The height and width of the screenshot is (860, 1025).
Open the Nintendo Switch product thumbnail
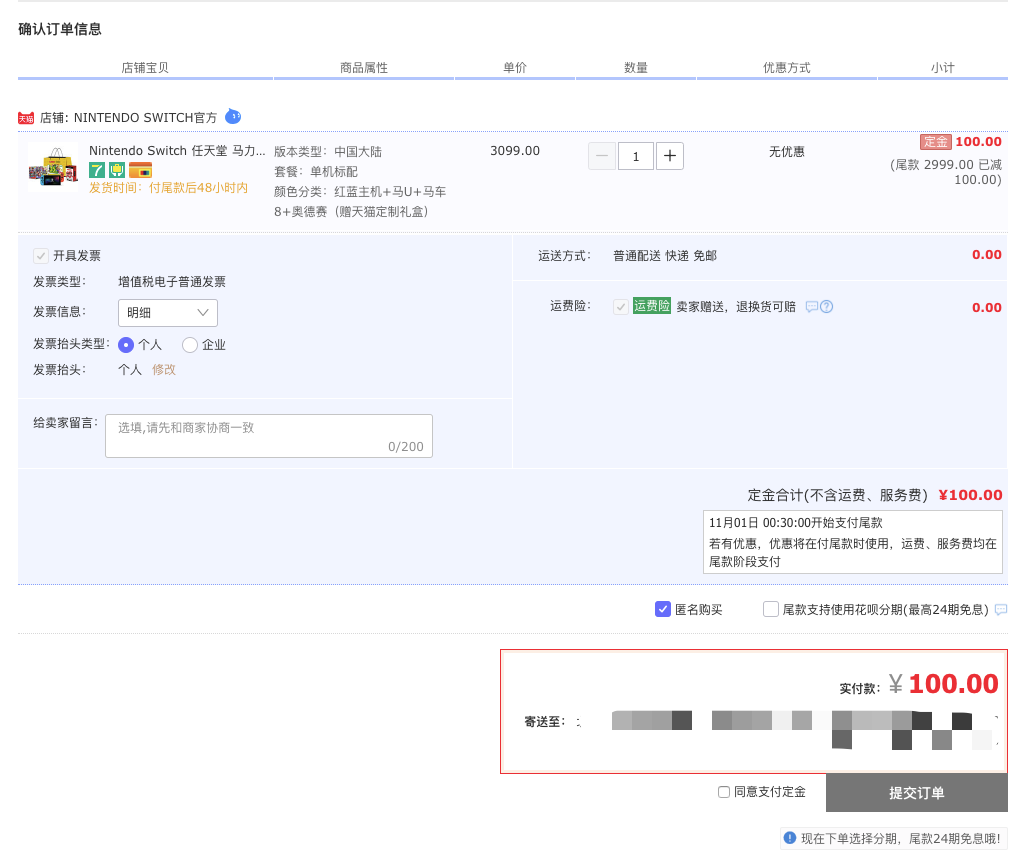53,167
